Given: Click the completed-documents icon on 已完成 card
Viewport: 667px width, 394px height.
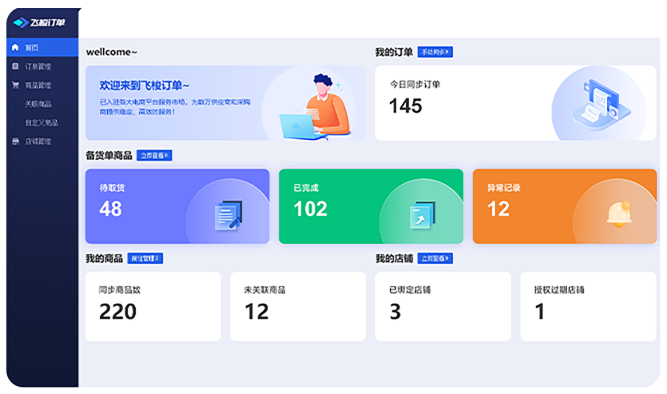Looking at the screenshot, I should (x=422, y=215).
